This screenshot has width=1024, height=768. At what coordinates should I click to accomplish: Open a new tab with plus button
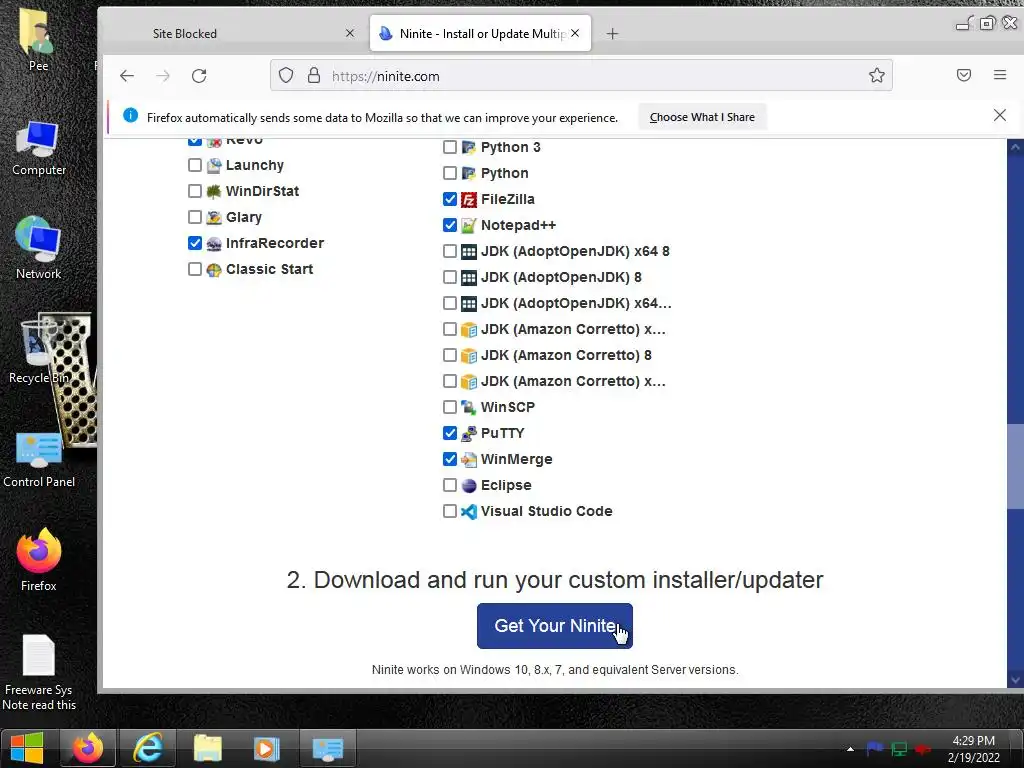tap(612, 34)
